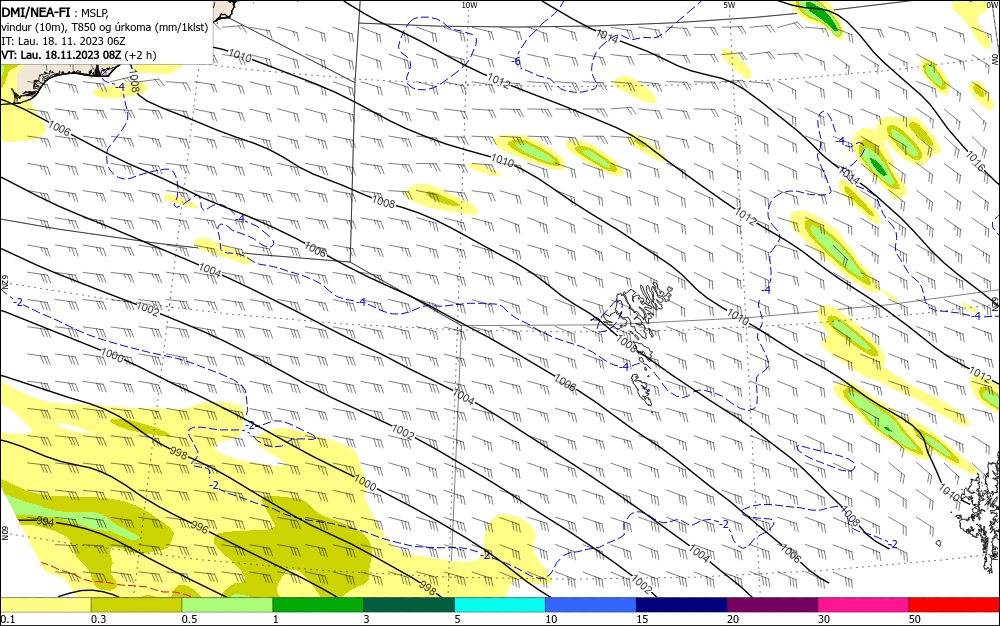Click the 'DMI/NEA-FI' title text

coord(36,12)
